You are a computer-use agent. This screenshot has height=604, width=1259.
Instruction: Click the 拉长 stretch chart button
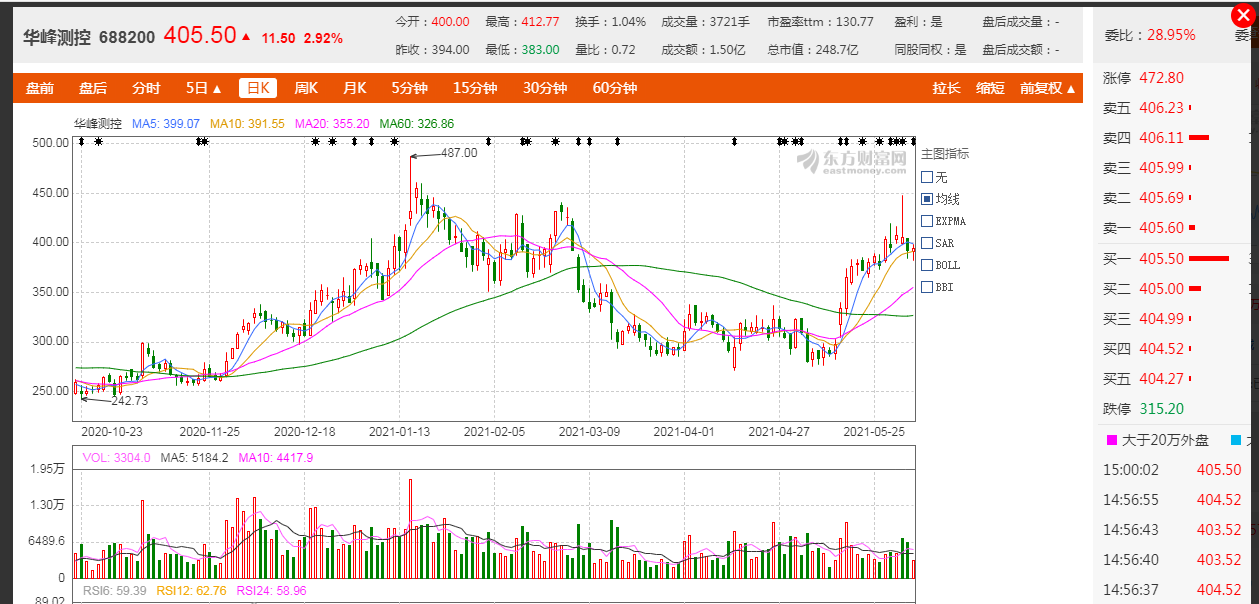pyautogui.click(x=946, y=88)
